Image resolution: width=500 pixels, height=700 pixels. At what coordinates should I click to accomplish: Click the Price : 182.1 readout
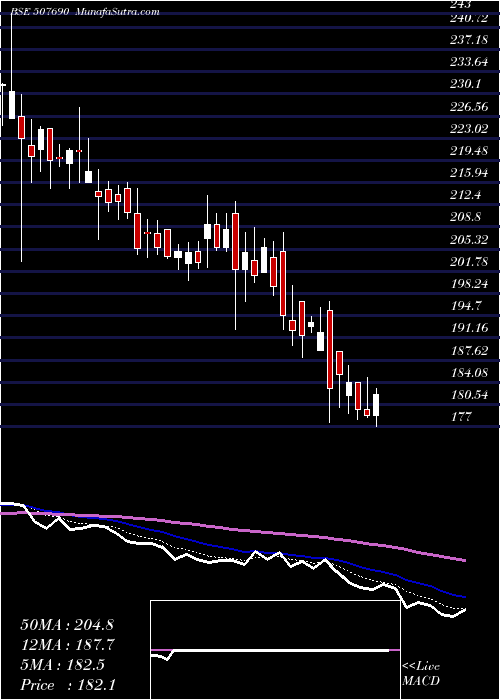click(x=67, y=685)
